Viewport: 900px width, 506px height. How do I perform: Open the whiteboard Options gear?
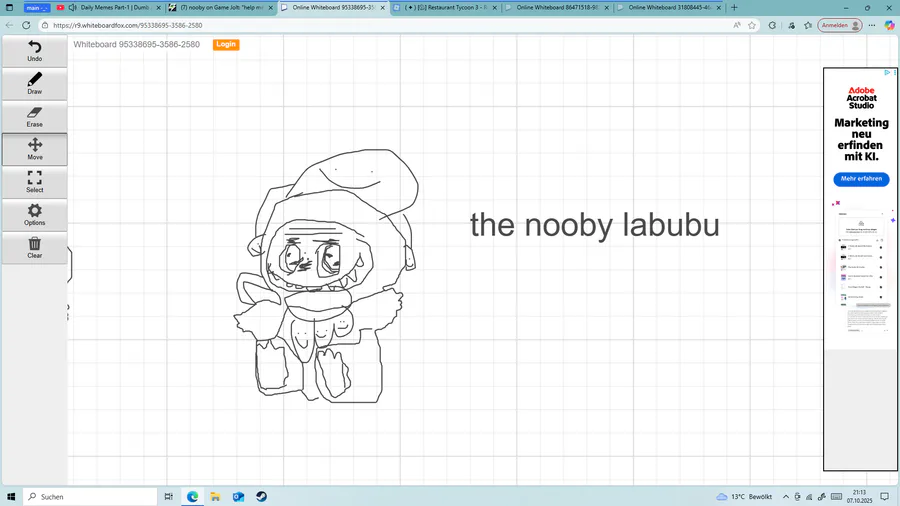click(34, 215)
